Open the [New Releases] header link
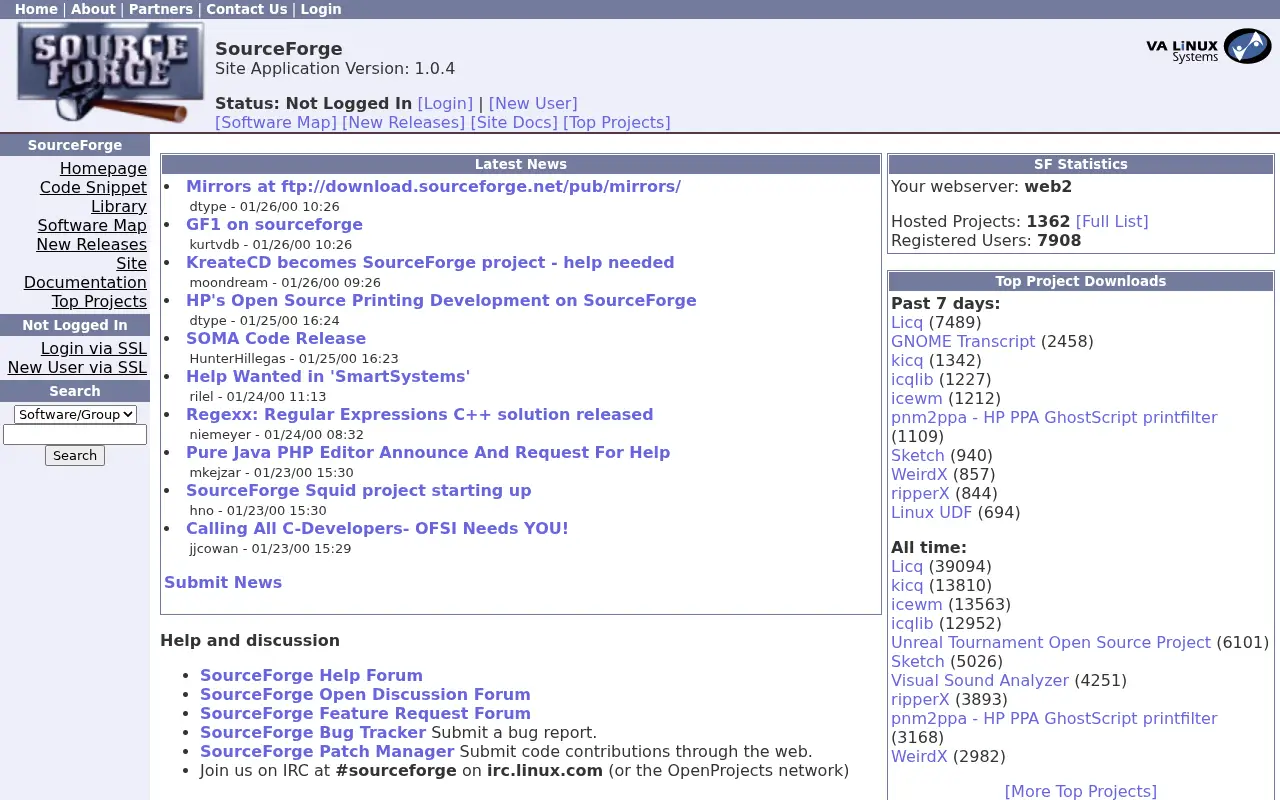 (403, 122)
